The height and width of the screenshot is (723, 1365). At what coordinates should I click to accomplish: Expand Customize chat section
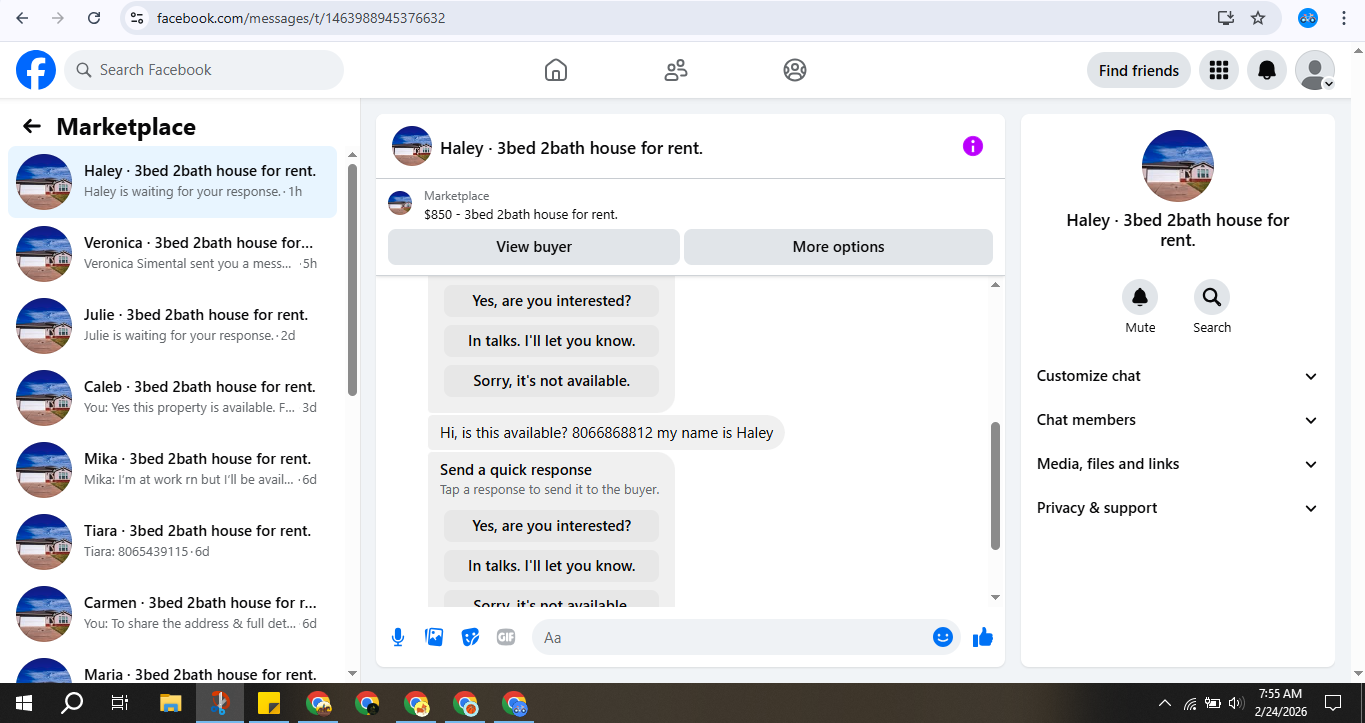[x=1177, y=376]
